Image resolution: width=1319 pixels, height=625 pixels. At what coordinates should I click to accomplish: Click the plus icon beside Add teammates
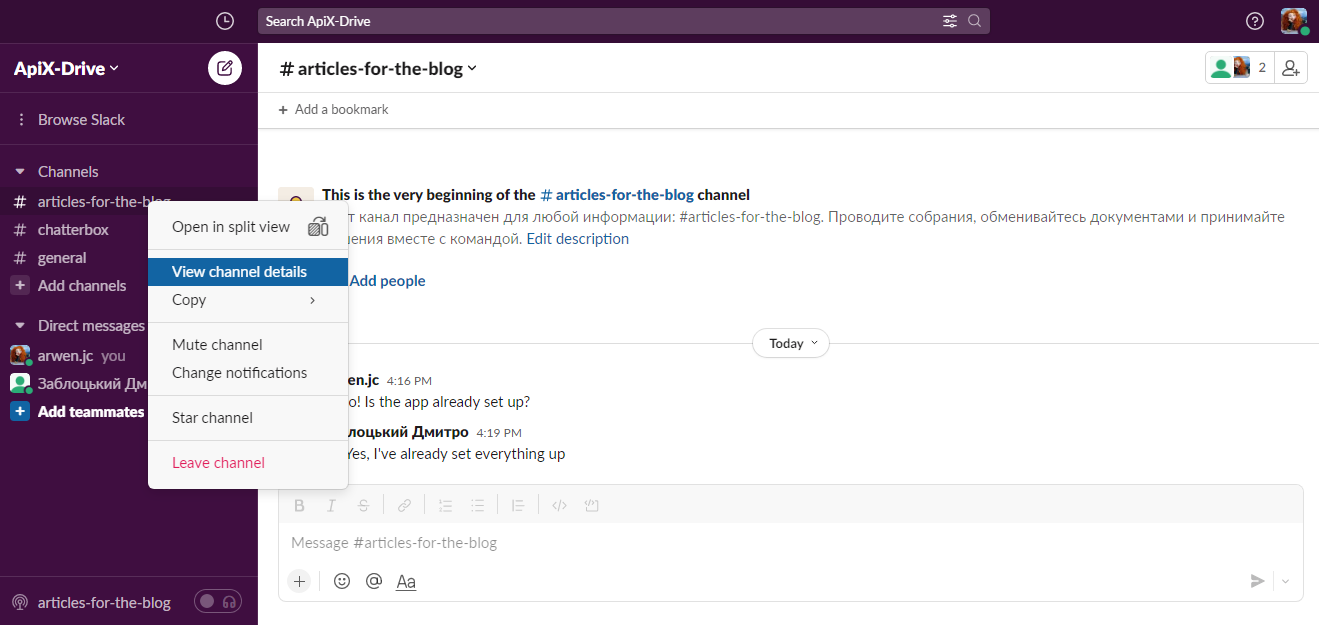coord(20,411)
